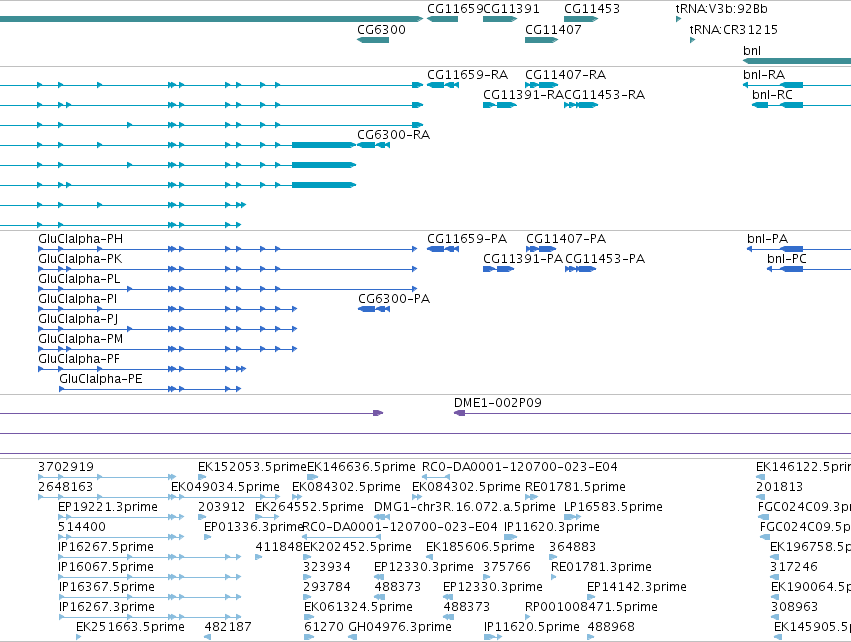Click the CG6300-PA protein label
This screenshot has width=851, height=642.
pos(394,298)
